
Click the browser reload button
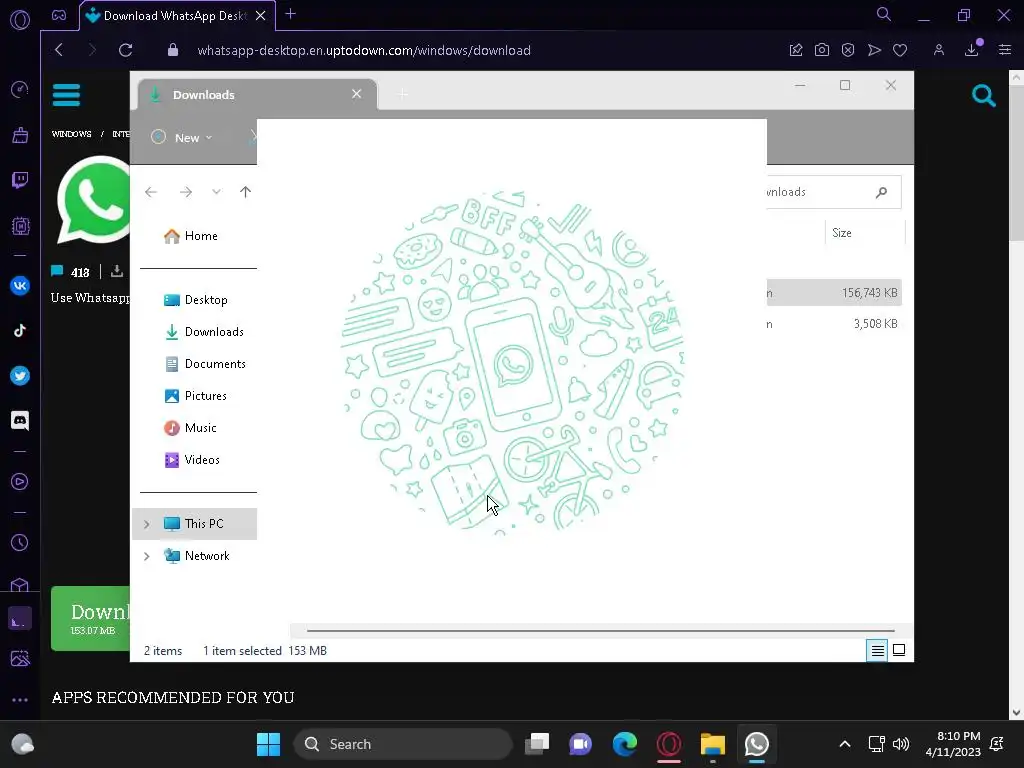tap(125, 50)
